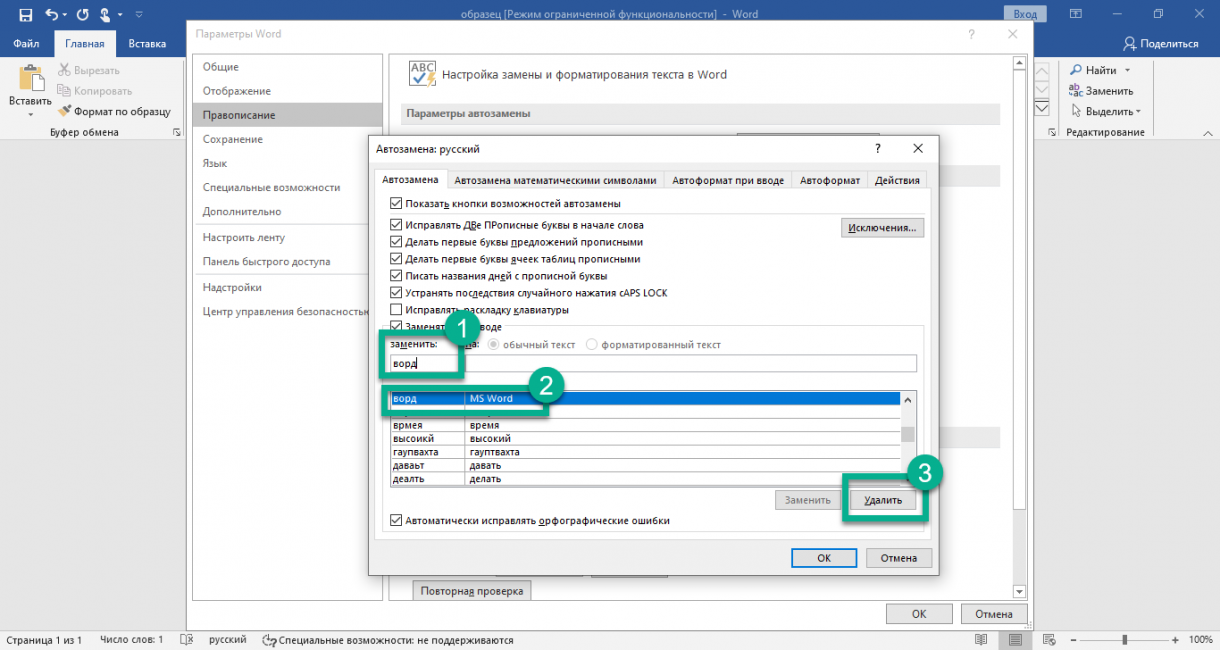The height and width of the screenshot is (650, 1220).
Task: Toggle 'Показать кнопки возможностей автозамены' checkbox
Action: click(x=396, y=203)
